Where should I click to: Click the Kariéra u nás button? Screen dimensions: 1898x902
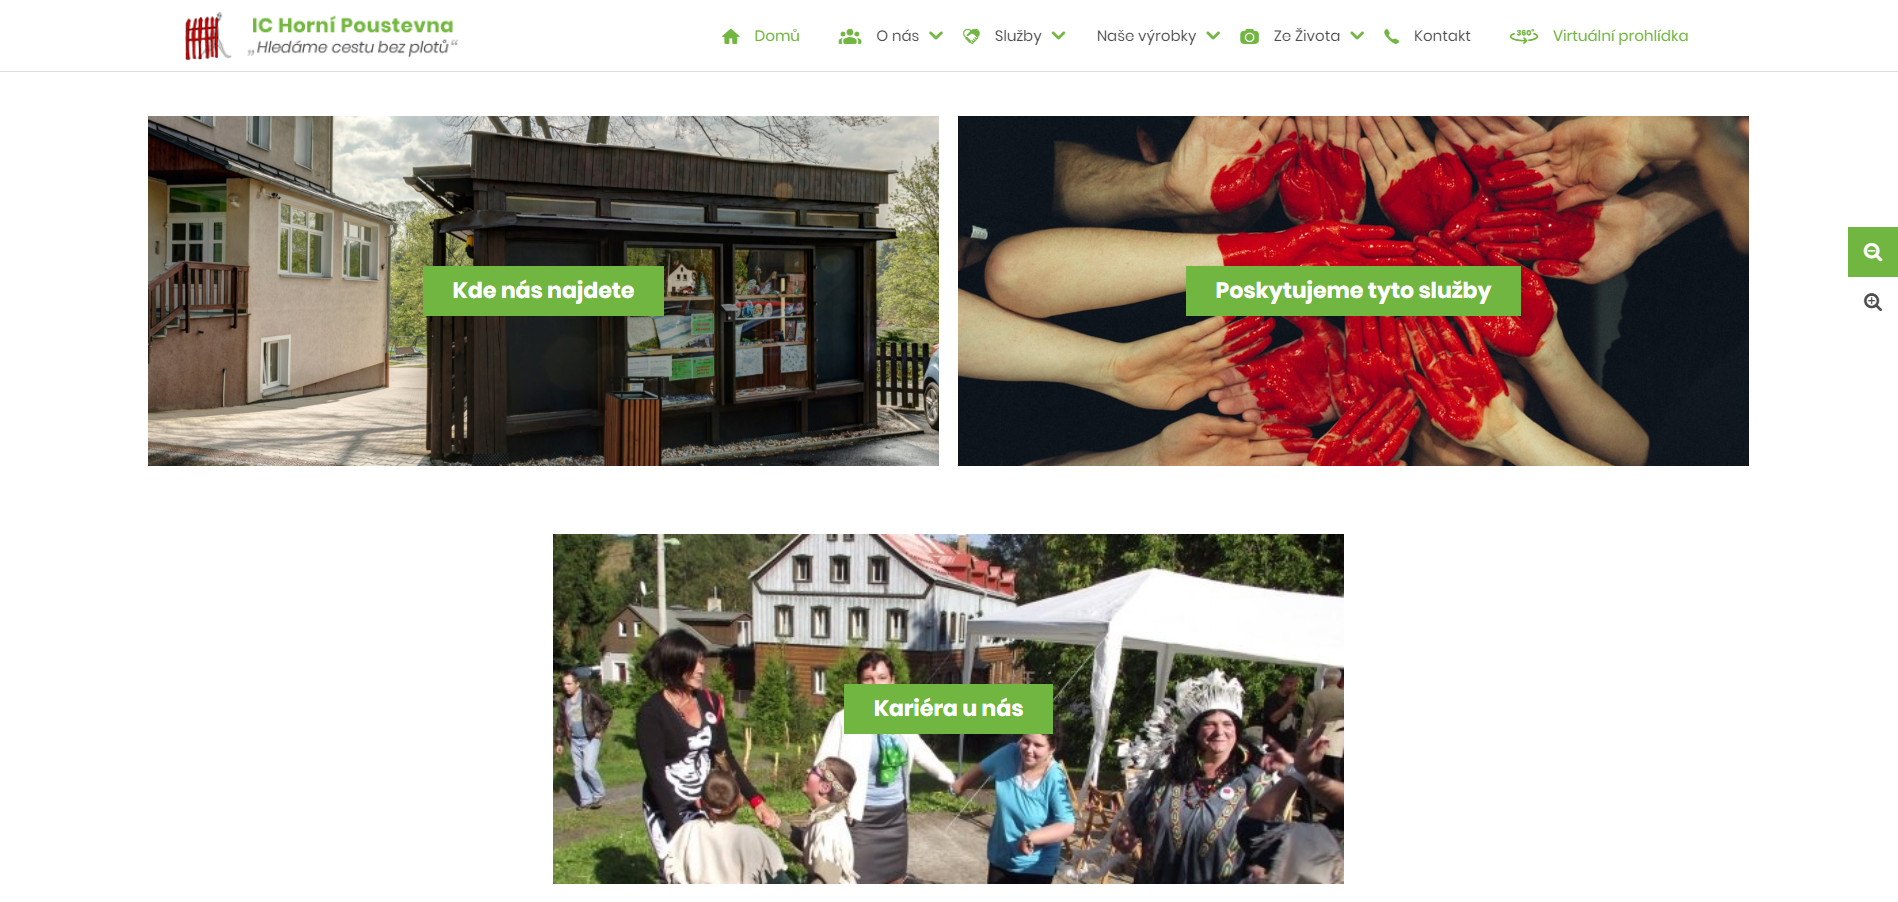click(948, 709)
